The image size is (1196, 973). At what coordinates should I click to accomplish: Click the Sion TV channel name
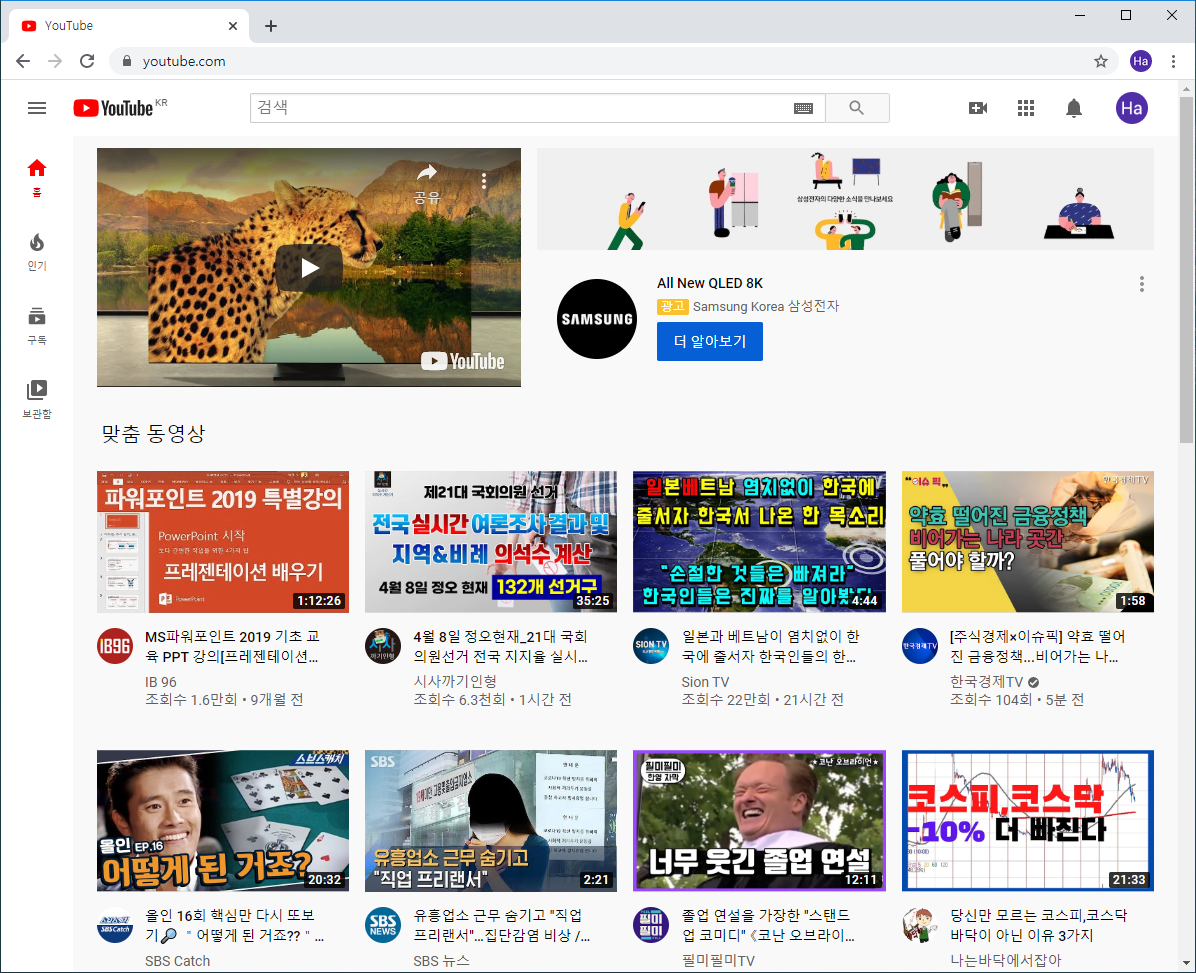click(706, 682)
